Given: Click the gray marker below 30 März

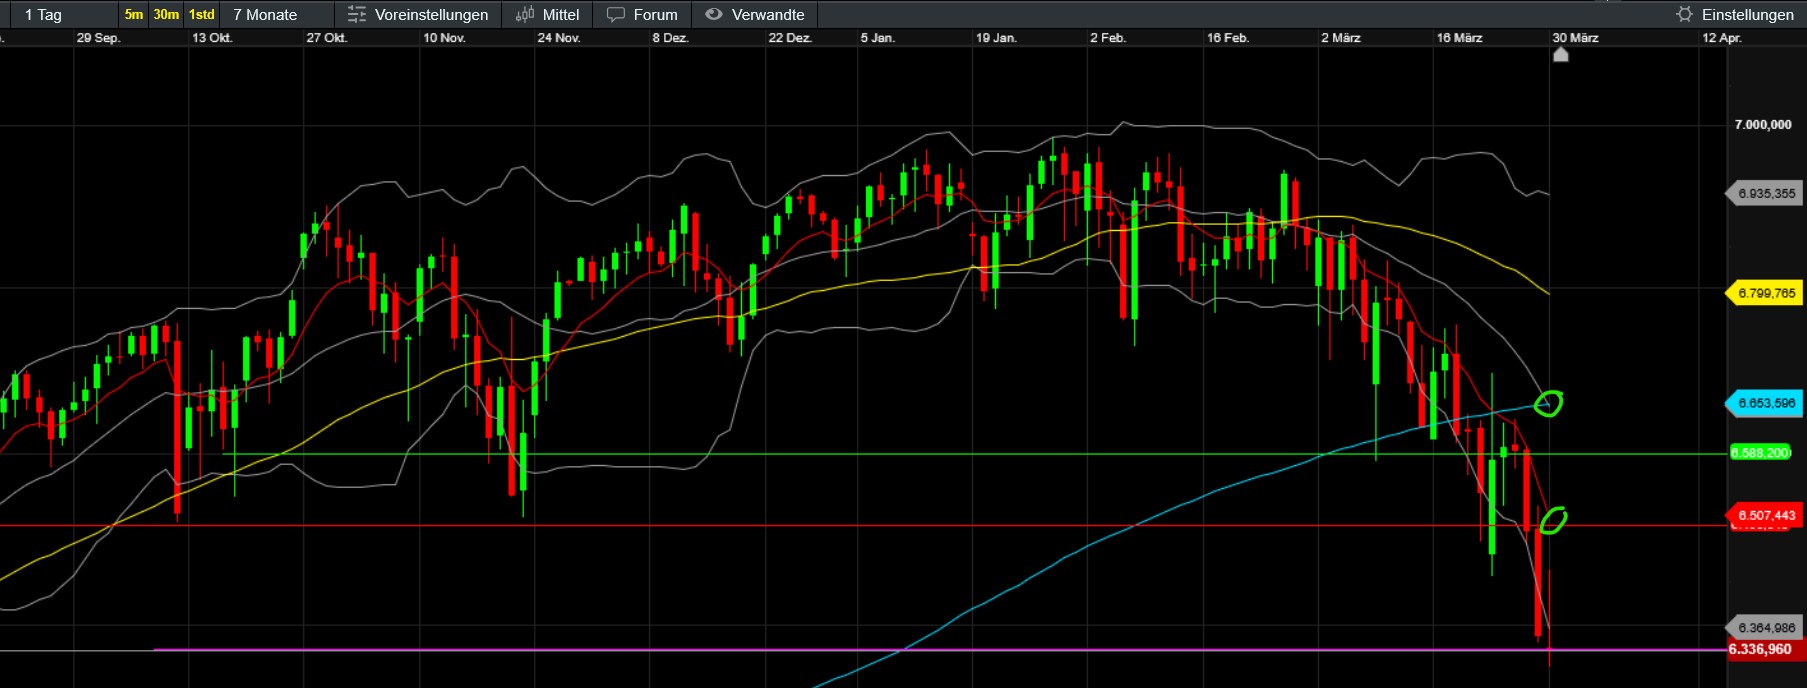Looking at the screenshot, I should pos(1560,55).
